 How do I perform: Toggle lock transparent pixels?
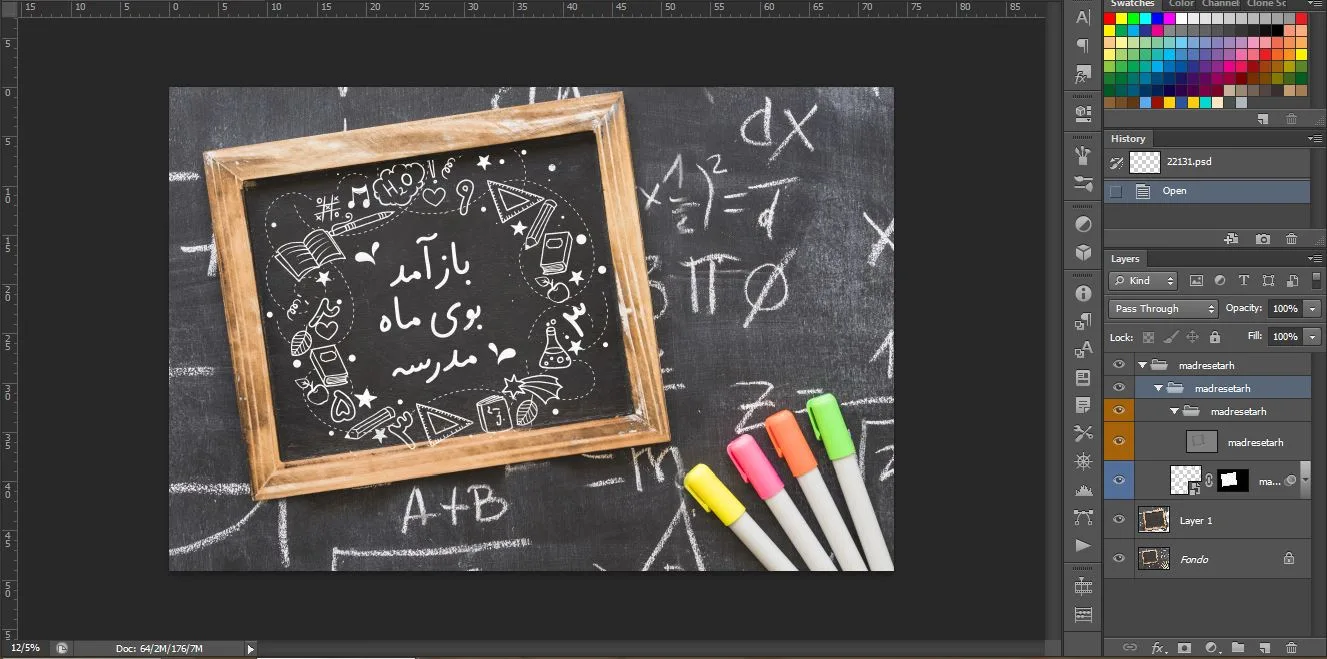click(x=1148, y=337)
